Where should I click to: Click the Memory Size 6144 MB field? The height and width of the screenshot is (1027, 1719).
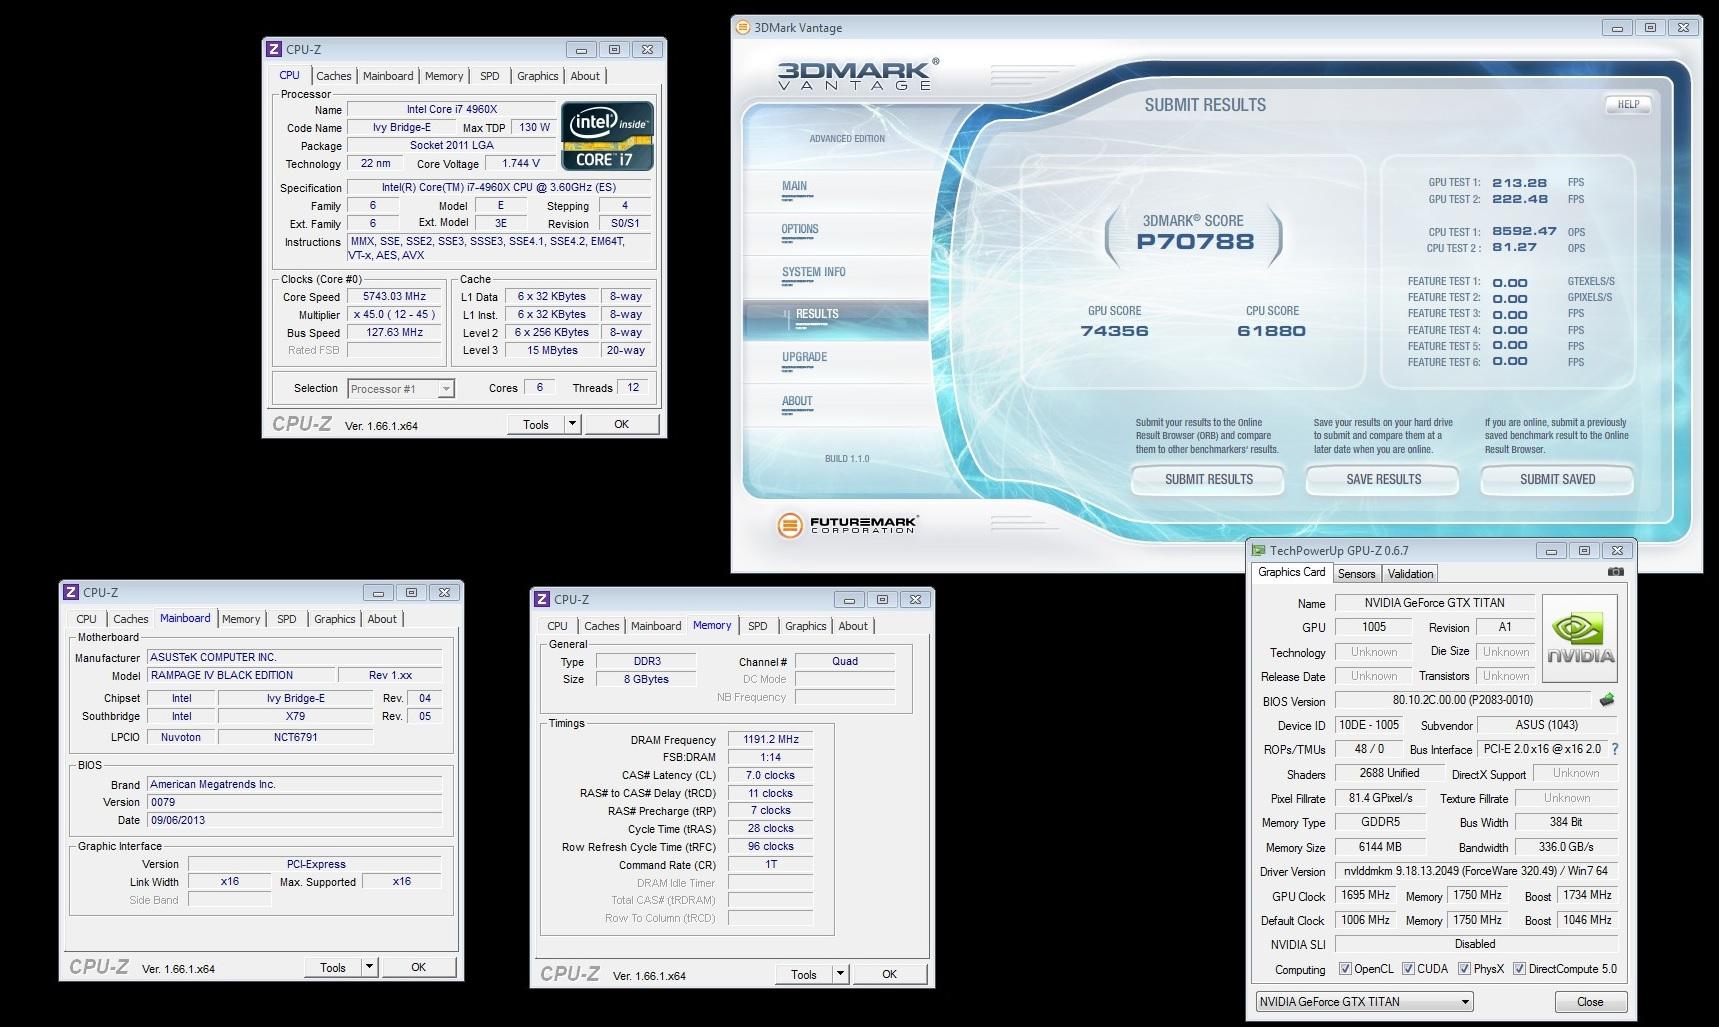(1380, 846)
